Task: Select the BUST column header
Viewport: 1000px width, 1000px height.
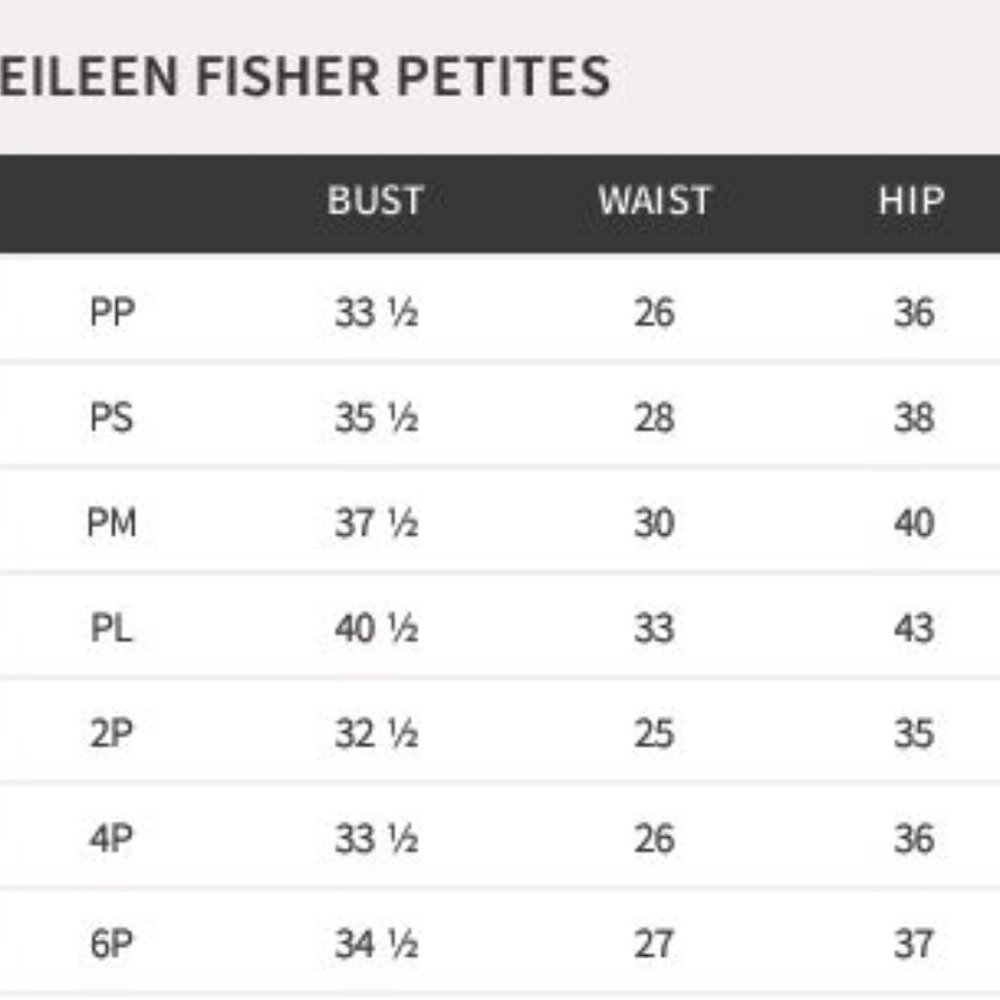Action: [375, 201]
